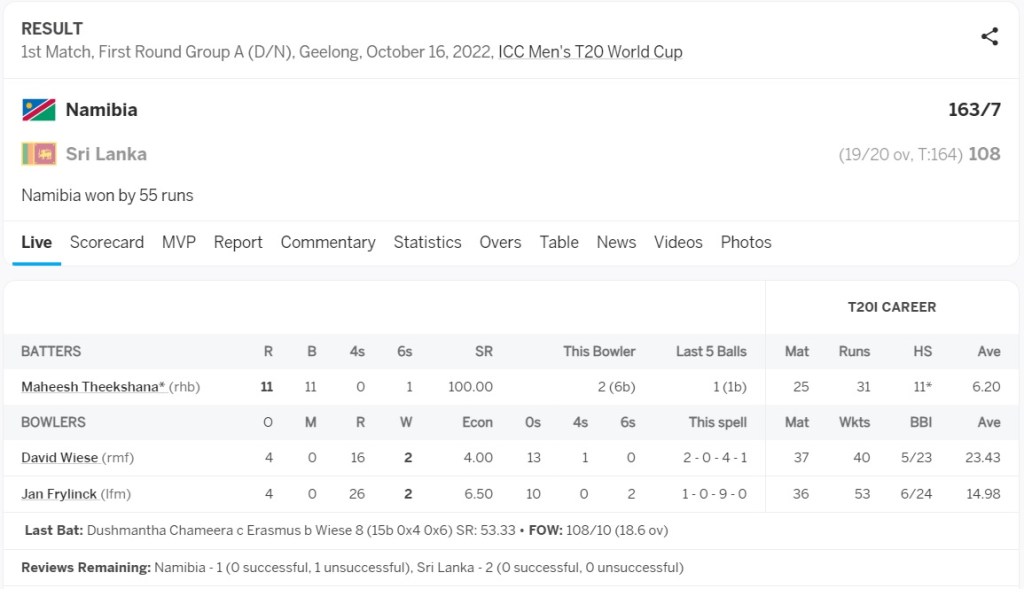Click the Sri Lanka team name
The width and height of the screenshot is (1024, 596).
click(106, 154)
